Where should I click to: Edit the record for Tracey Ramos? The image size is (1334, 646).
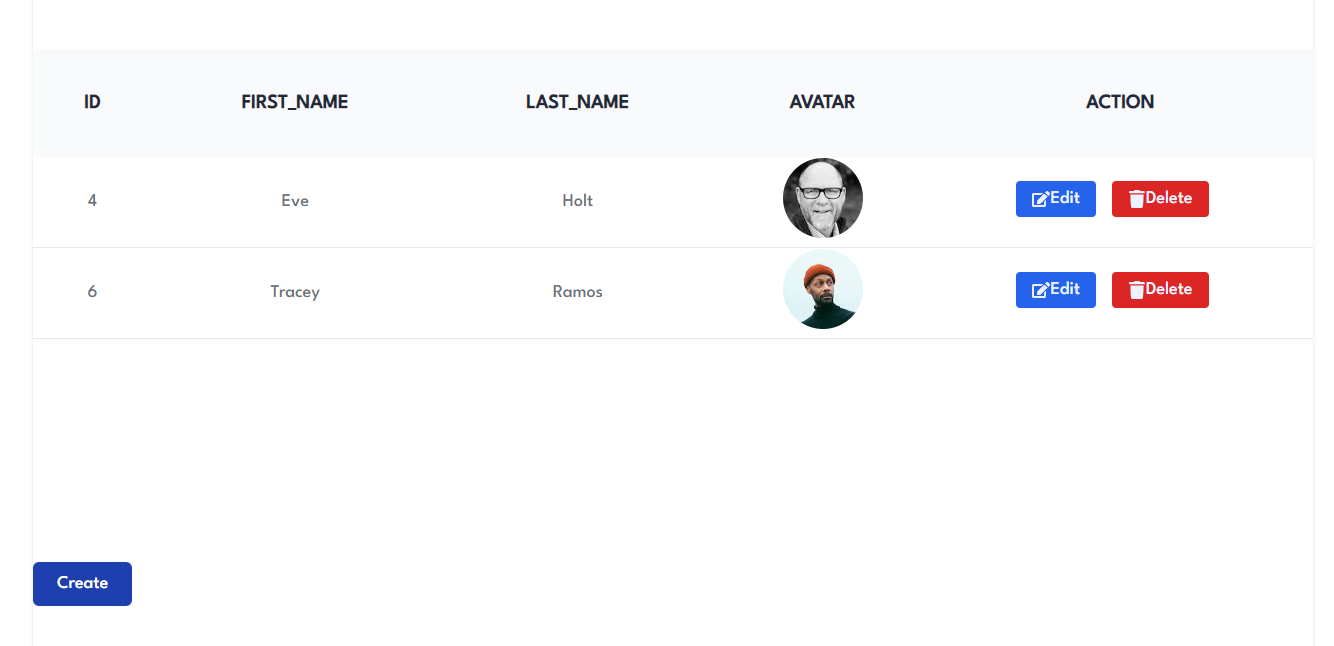[x=1056, y=289]
